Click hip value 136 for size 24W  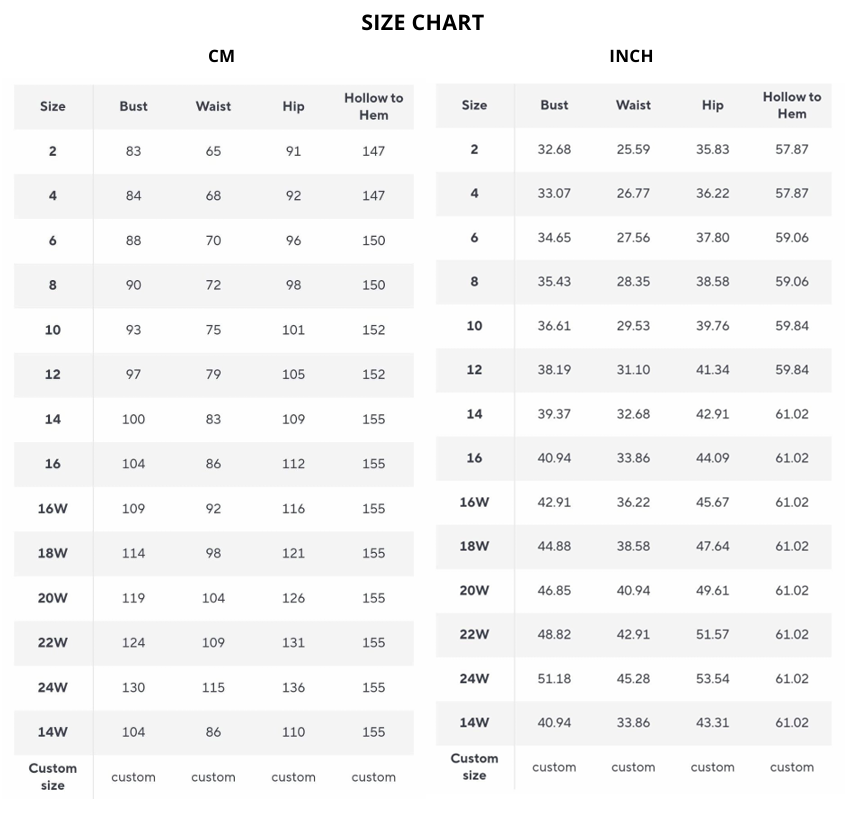point(293,687)
